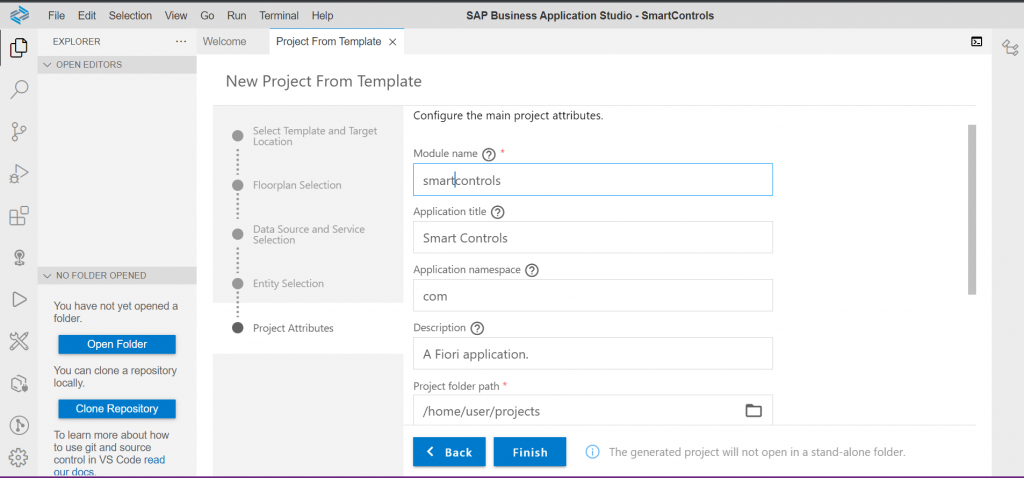Click the Module name input field

(593, 180)
